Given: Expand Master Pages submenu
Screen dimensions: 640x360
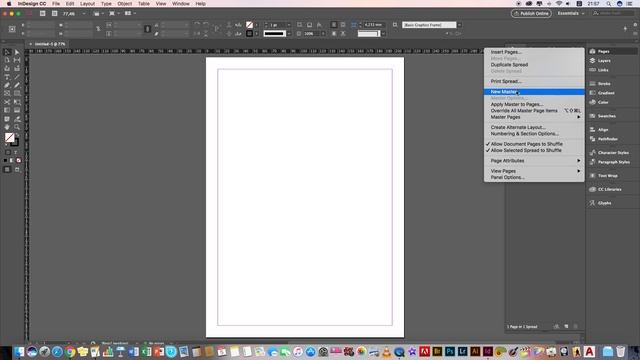Looking at the screenshot, I should pos(534,117).
